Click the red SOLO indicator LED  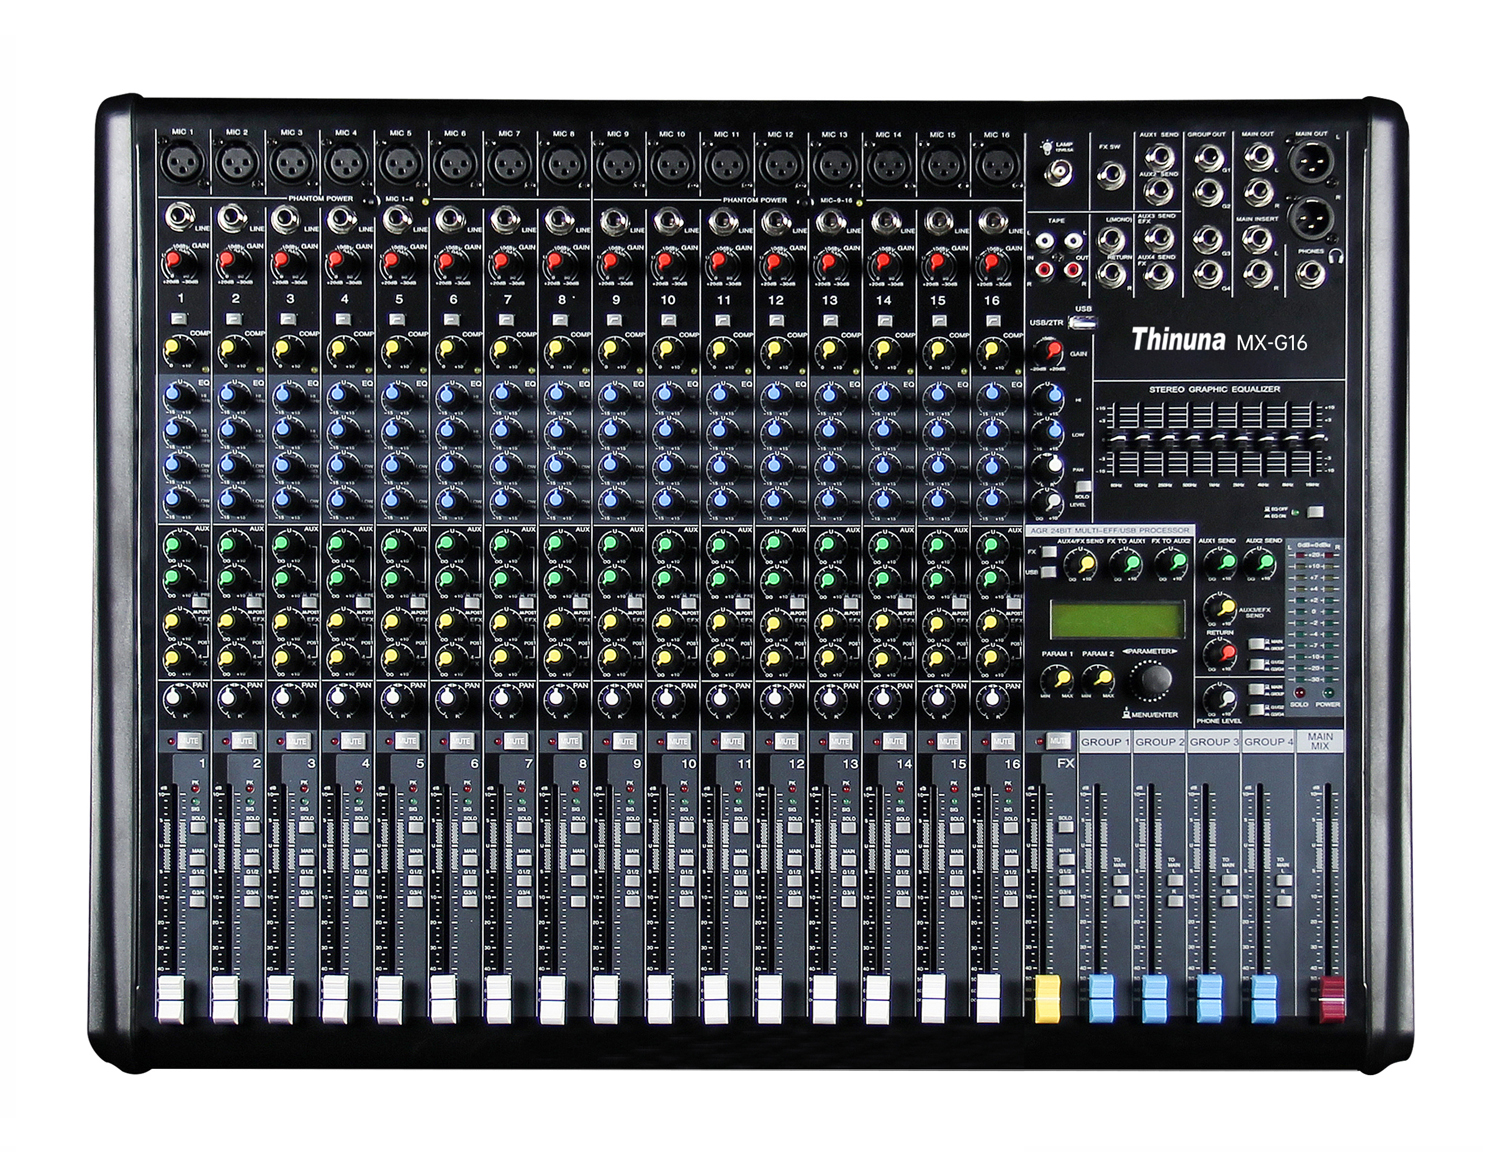tap(1299, 692)
